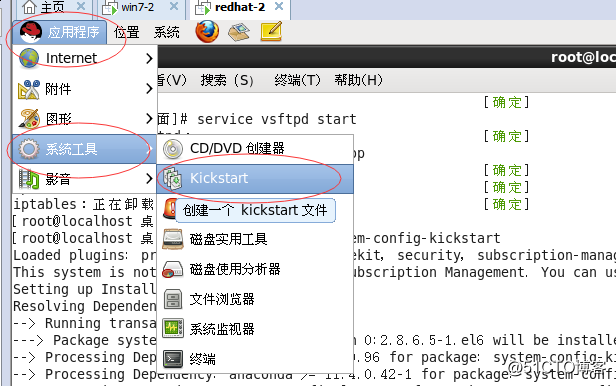
Task: Click the CD/DVD 创建器 disc icon
Action: point(173,149)
